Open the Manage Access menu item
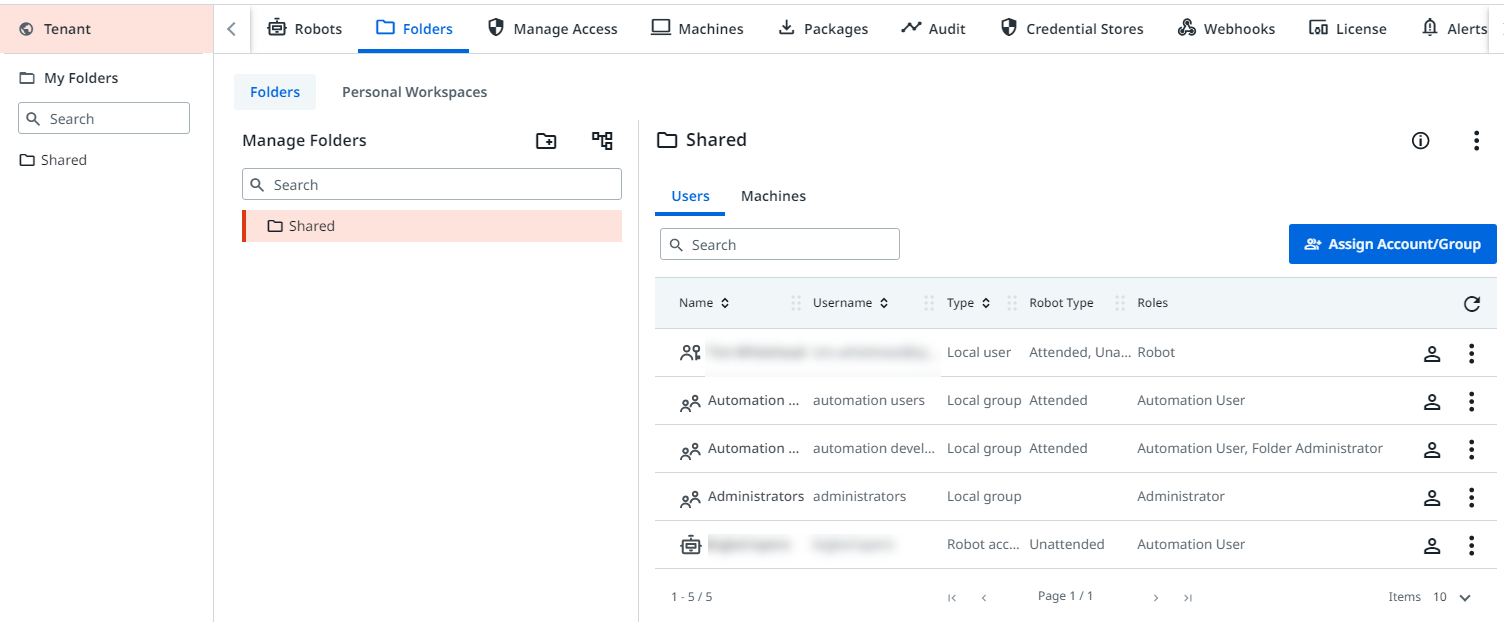1504x622 pixels. (x=553, y=29)
